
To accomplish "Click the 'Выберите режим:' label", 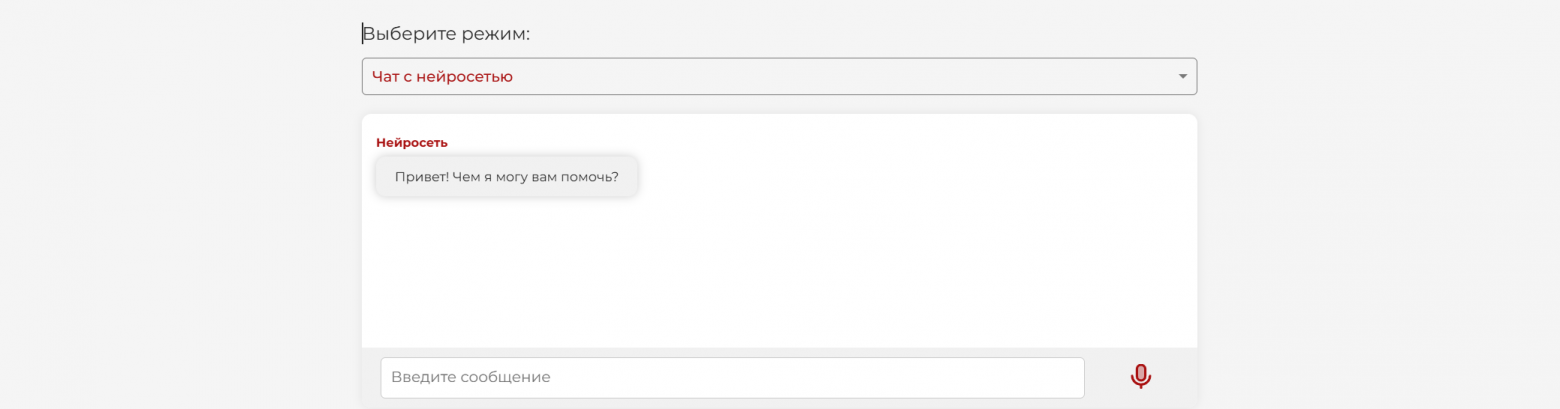I will [x=446, y=34].
